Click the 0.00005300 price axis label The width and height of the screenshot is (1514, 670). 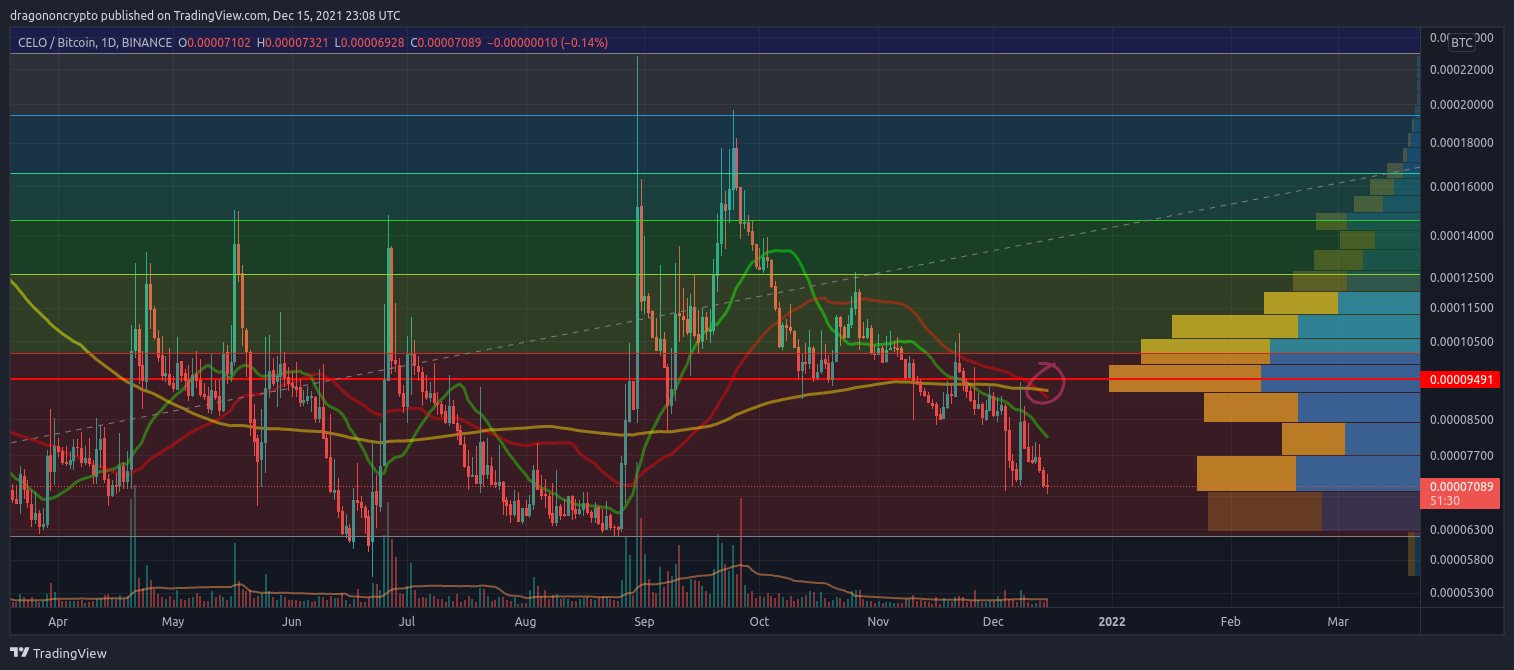pos(1461,593)
